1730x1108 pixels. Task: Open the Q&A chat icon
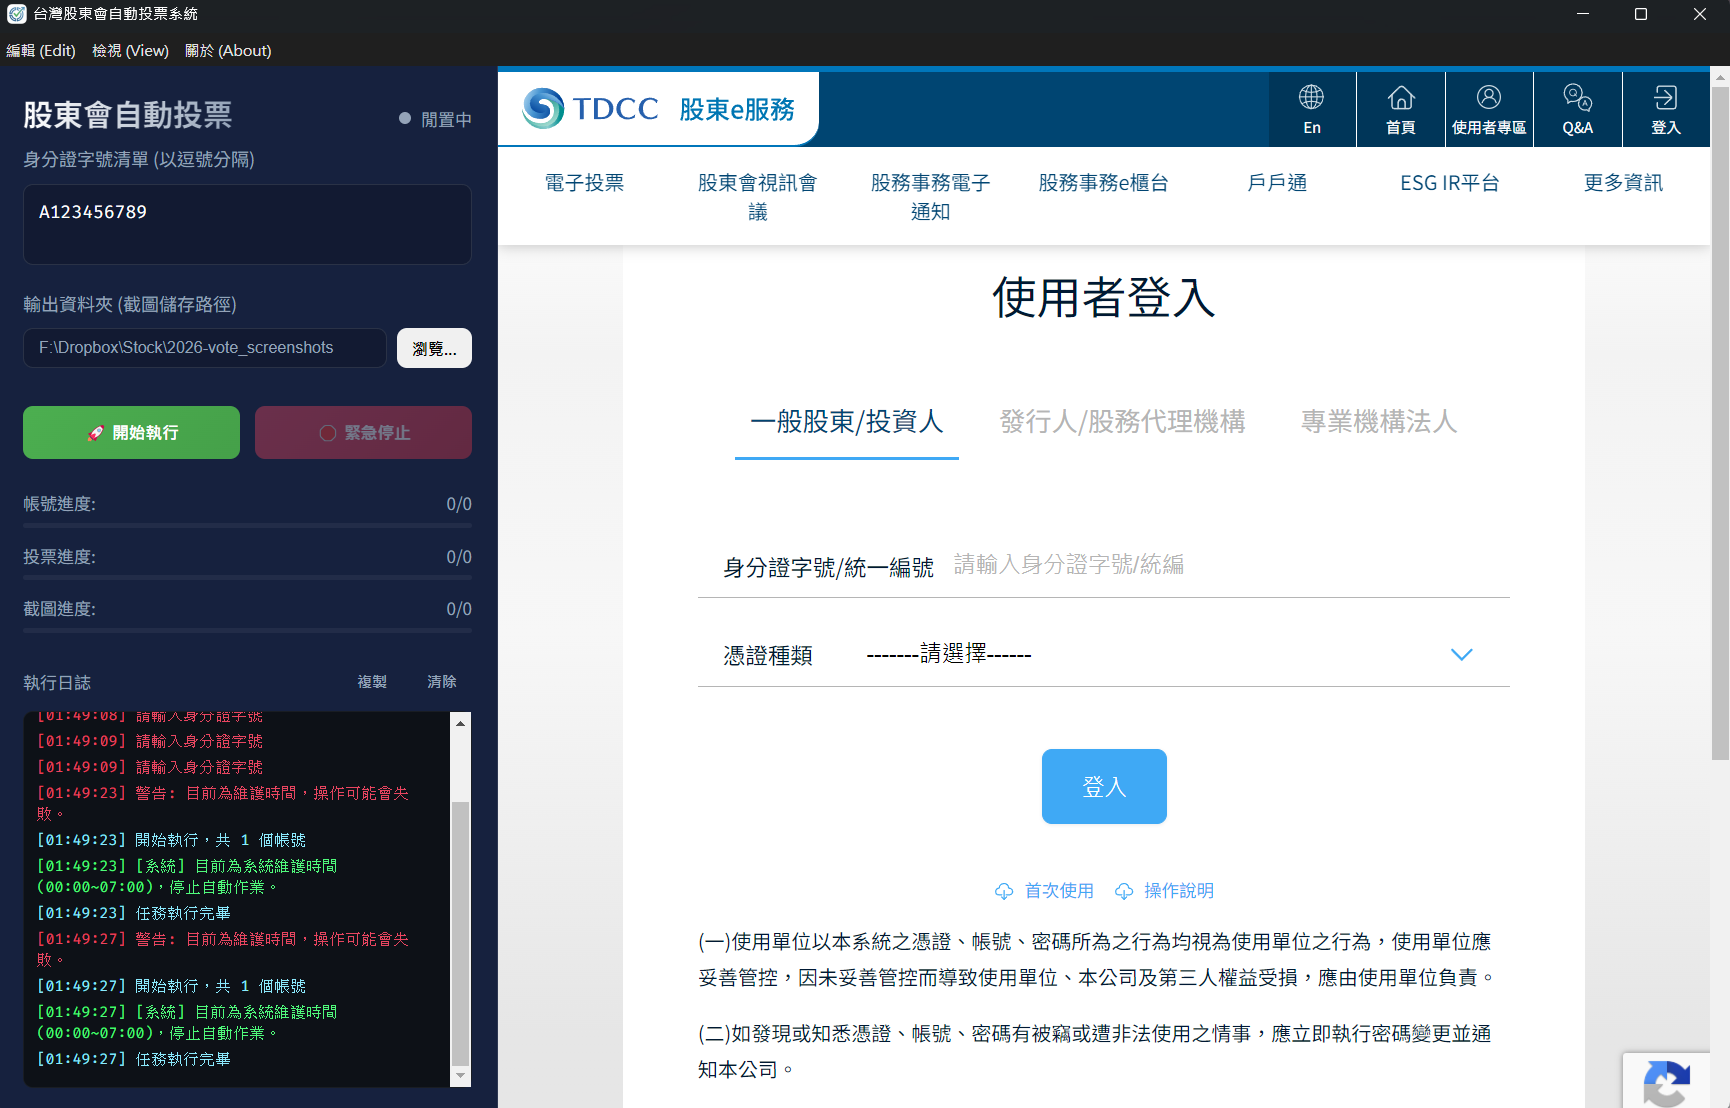pyautogui.click(x=1578, y=109)
